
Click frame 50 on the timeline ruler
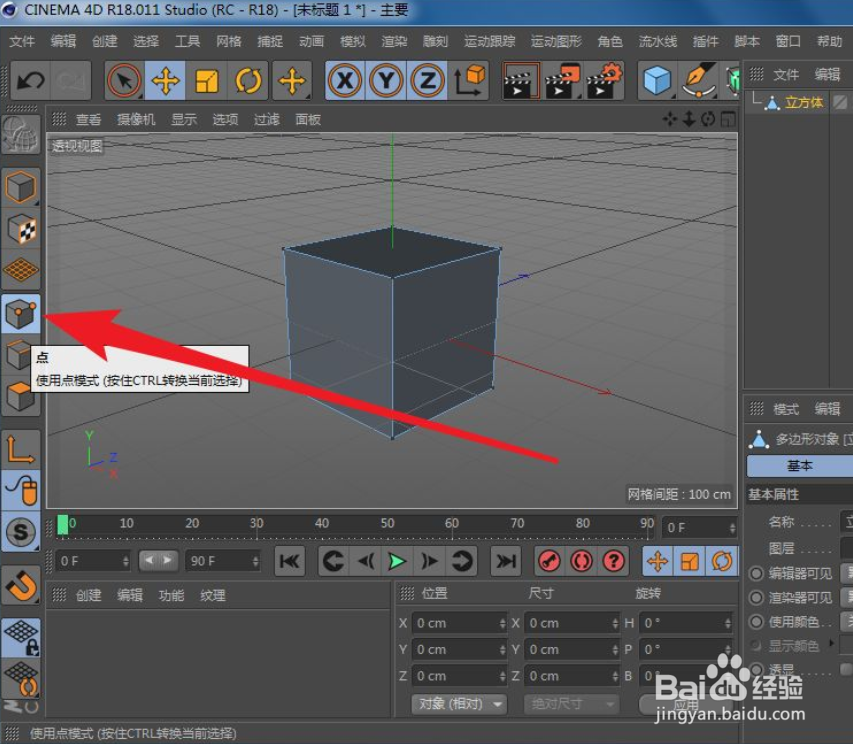click(x=387, y=523)
